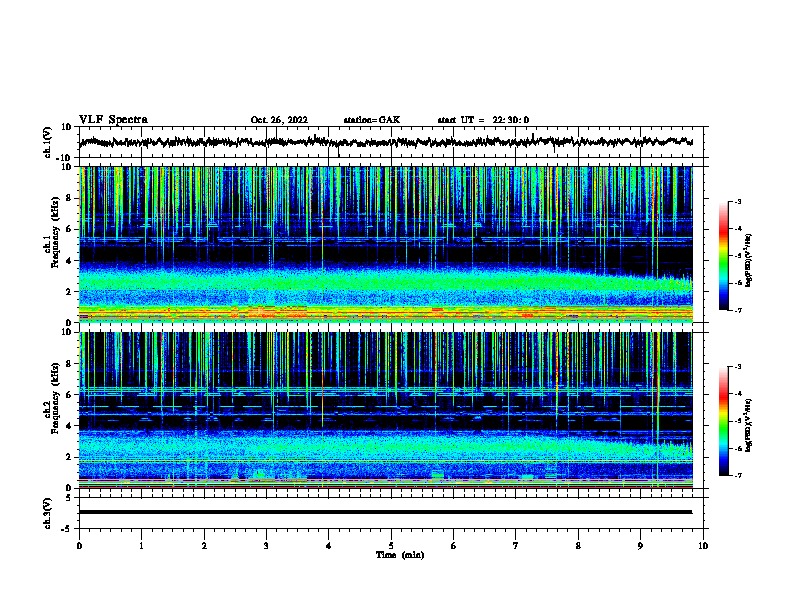Click the ch.3(V) axis label
This screenshot has width=792, height=612.
(x=48, y=513)
